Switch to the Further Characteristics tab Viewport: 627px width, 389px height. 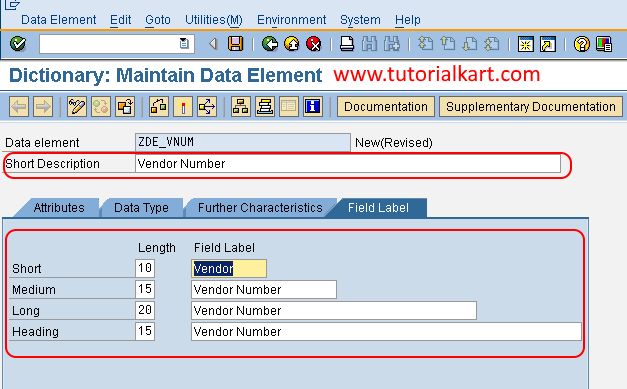coord(260,208)
